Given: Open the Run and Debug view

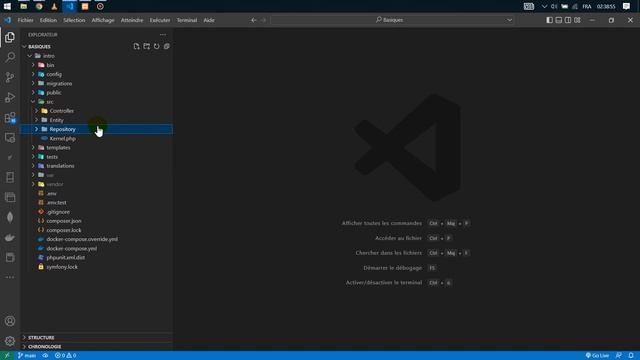Looking at the screenshot, I should coord(10,97).
